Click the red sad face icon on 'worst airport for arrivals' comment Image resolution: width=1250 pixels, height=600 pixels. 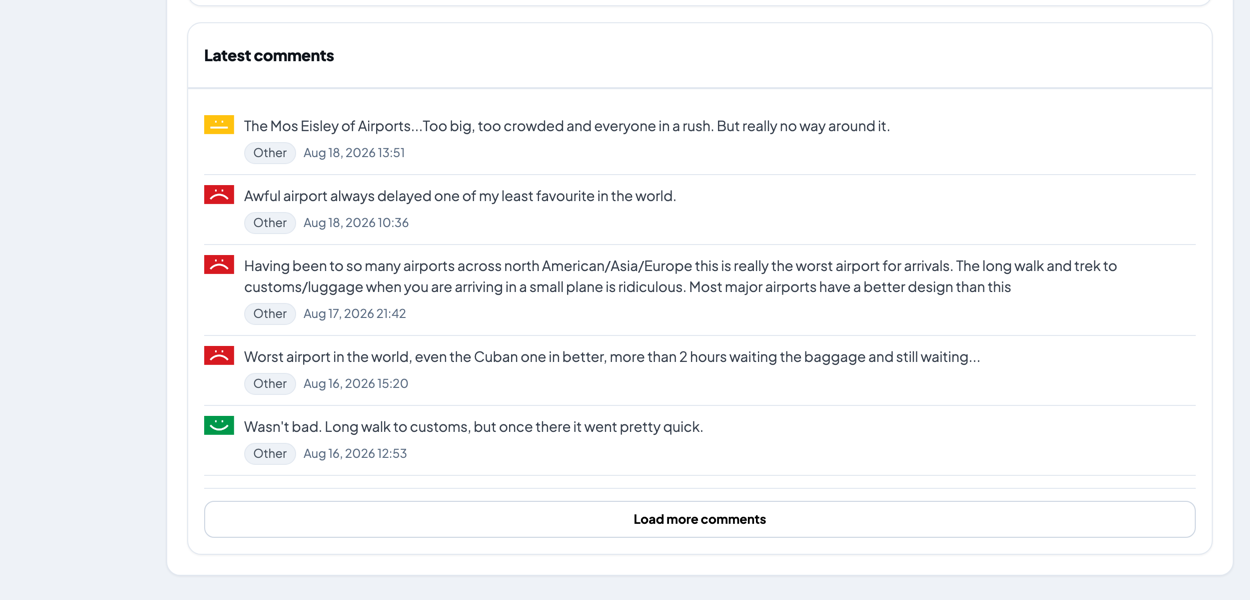coord(219,265)
